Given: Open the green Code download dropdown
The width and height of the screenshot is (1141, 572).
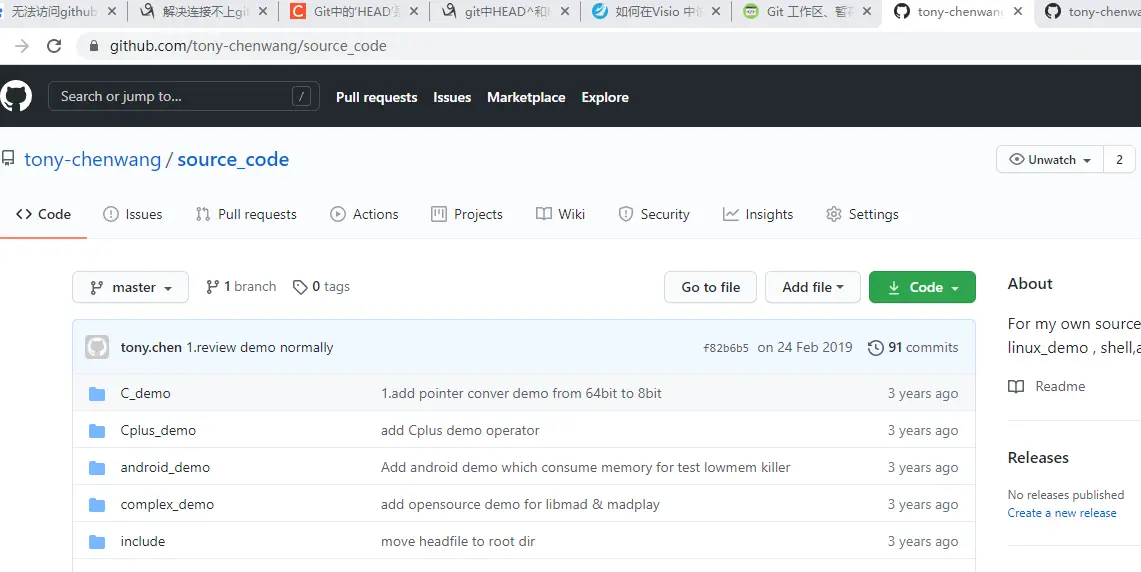Looking at the screenshot, I should (x=922, y=287).
